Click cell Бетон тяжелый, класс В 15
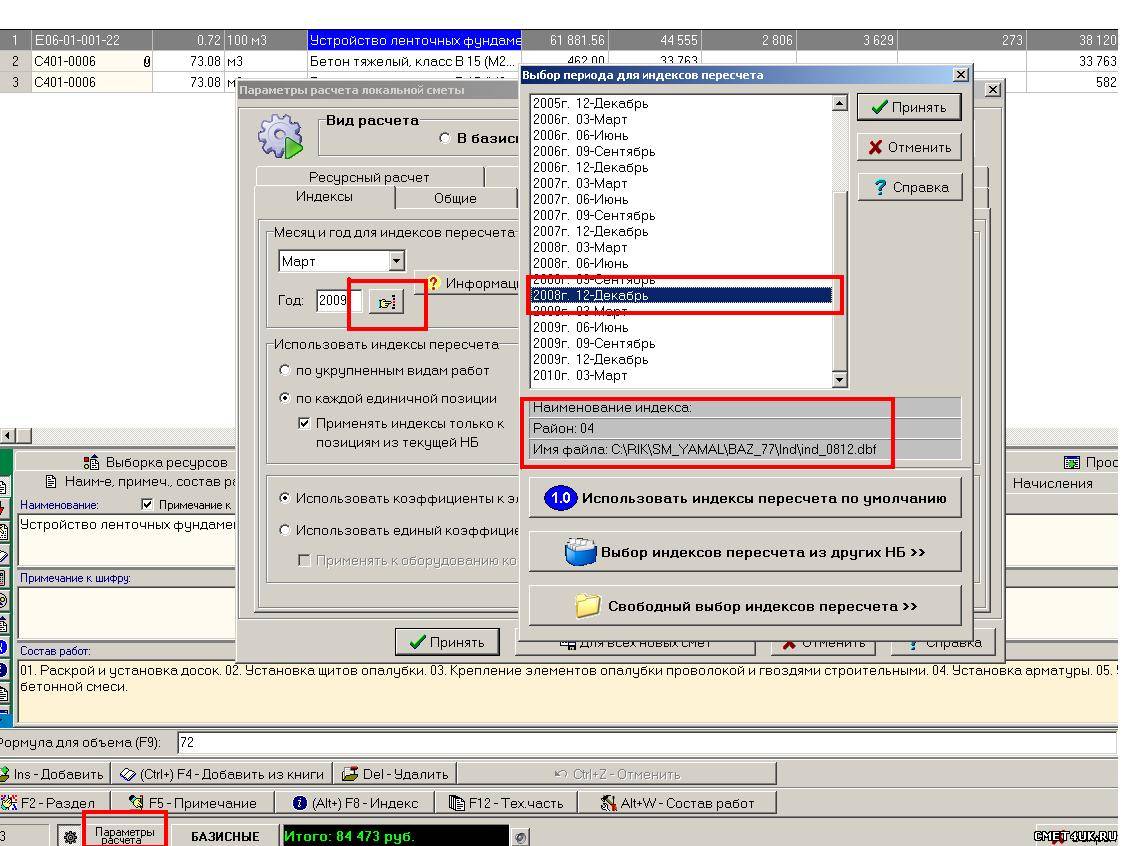This screenshot has height=846, width=1122. 414,61
